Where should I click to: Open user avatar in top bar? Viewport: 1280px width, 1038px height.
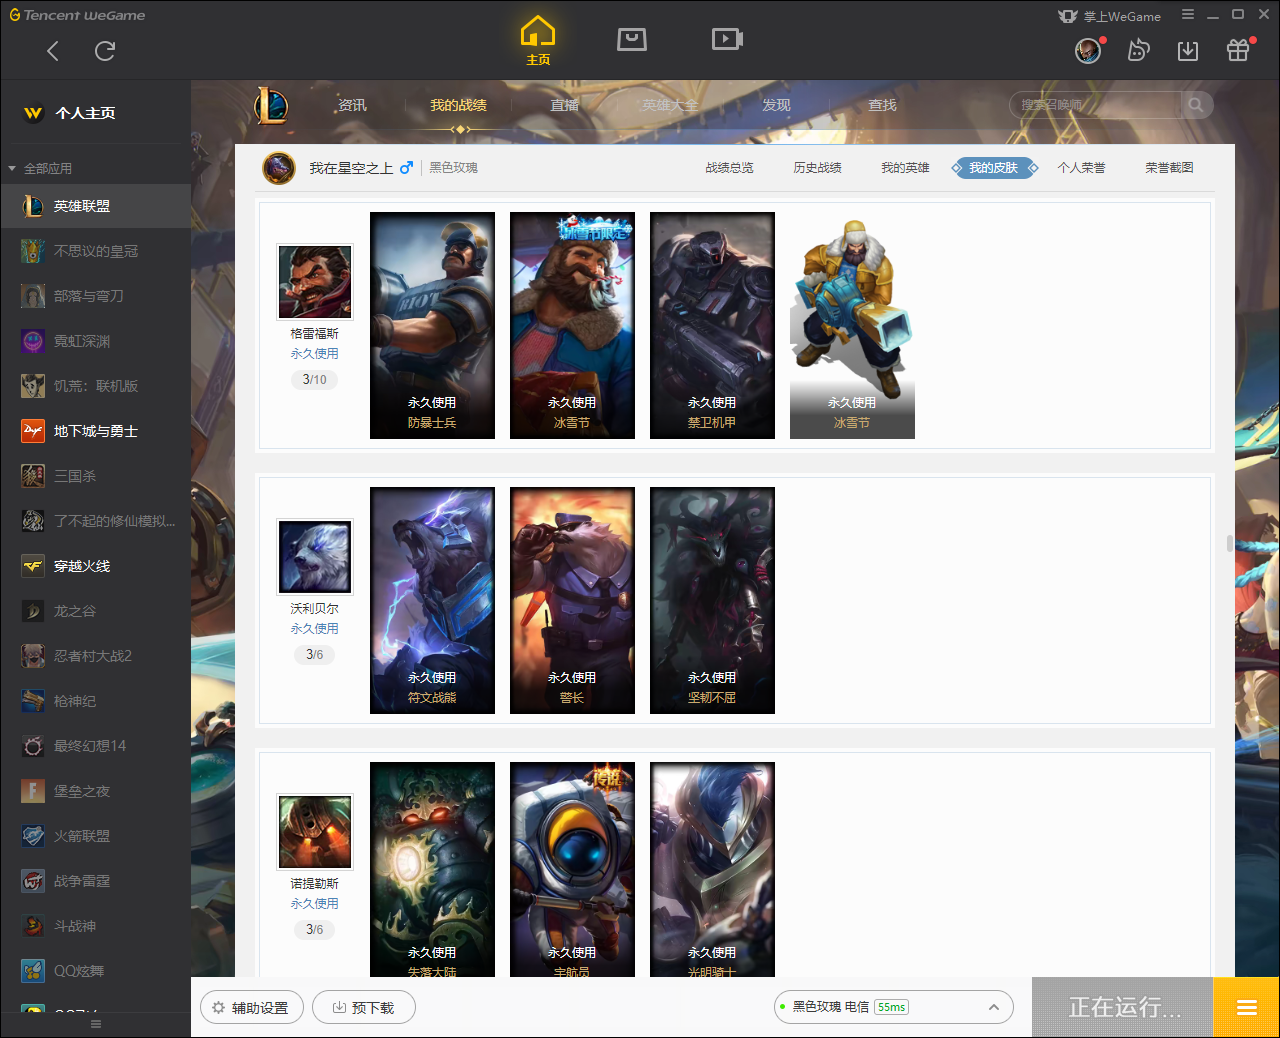click(x=1088, y=50)
